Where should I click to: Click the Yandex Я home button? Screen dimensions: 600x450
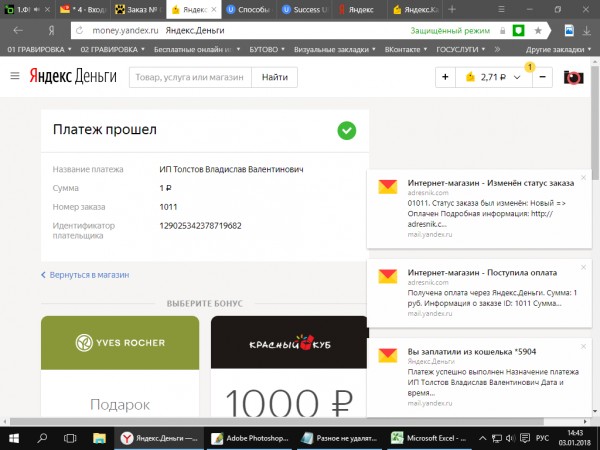pos(51,31)
